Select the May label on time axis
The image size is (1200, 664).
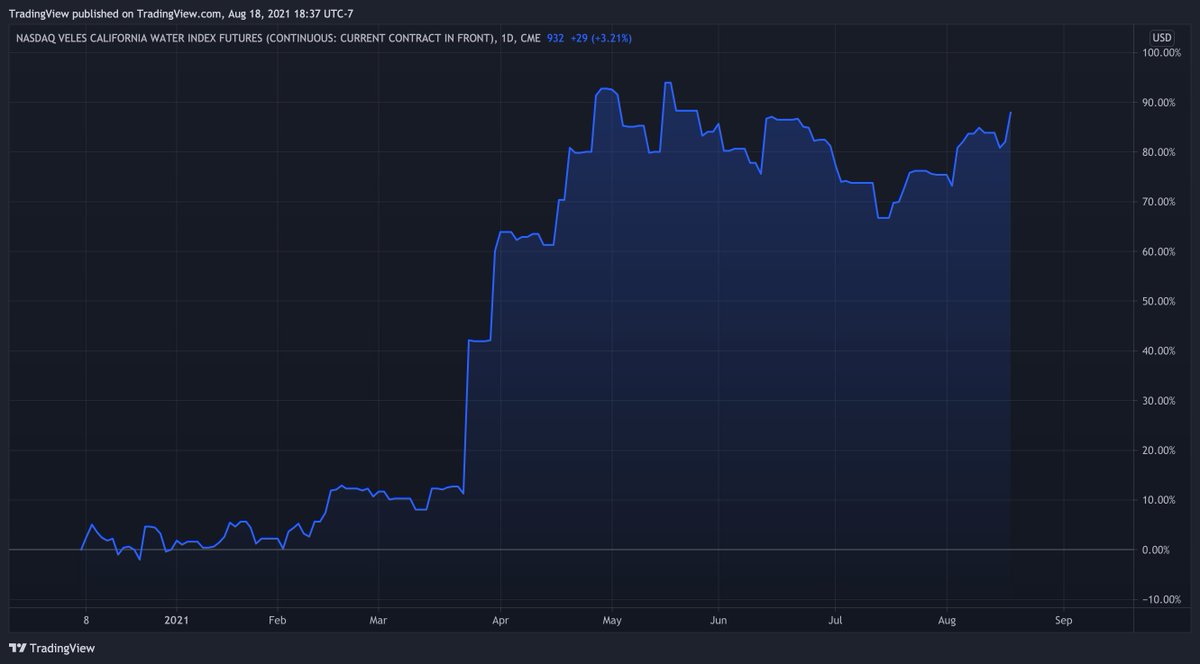coord(612,620)
